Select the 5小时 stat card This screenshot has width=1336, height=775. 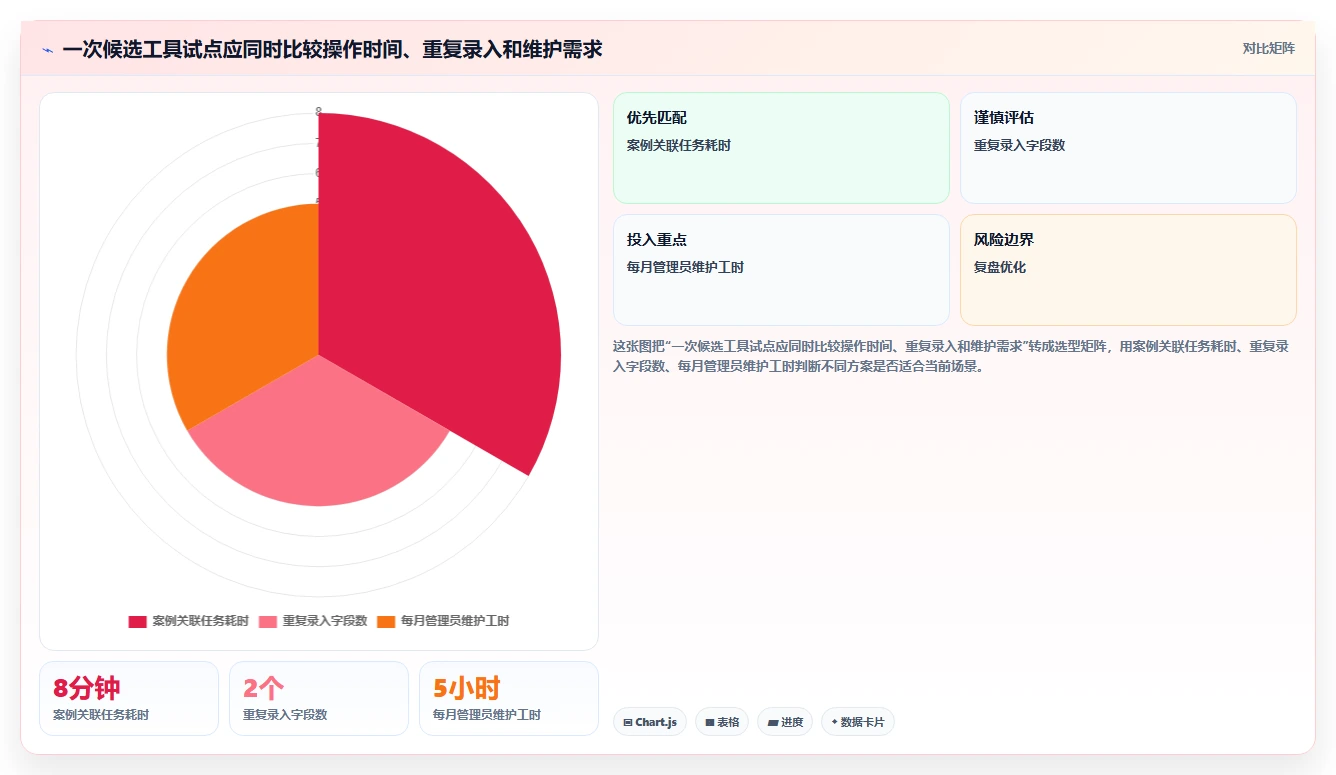pos(509,698)
